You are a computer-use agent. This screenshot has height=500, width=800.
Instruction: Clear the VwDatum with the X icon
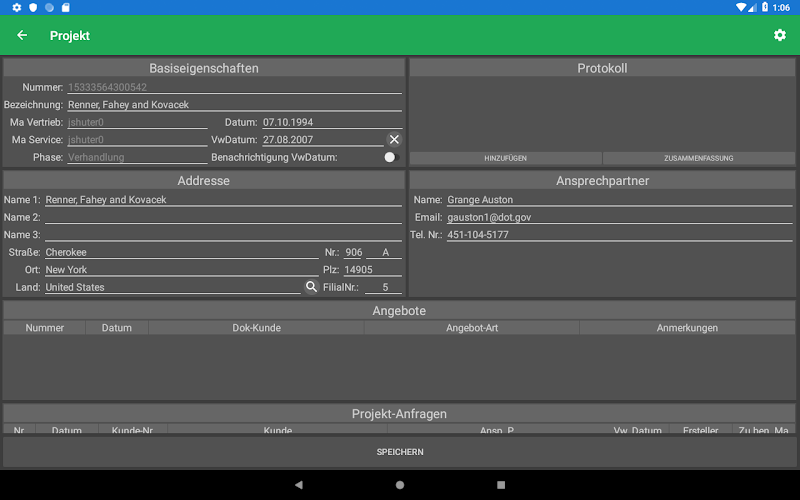(394, 139)
